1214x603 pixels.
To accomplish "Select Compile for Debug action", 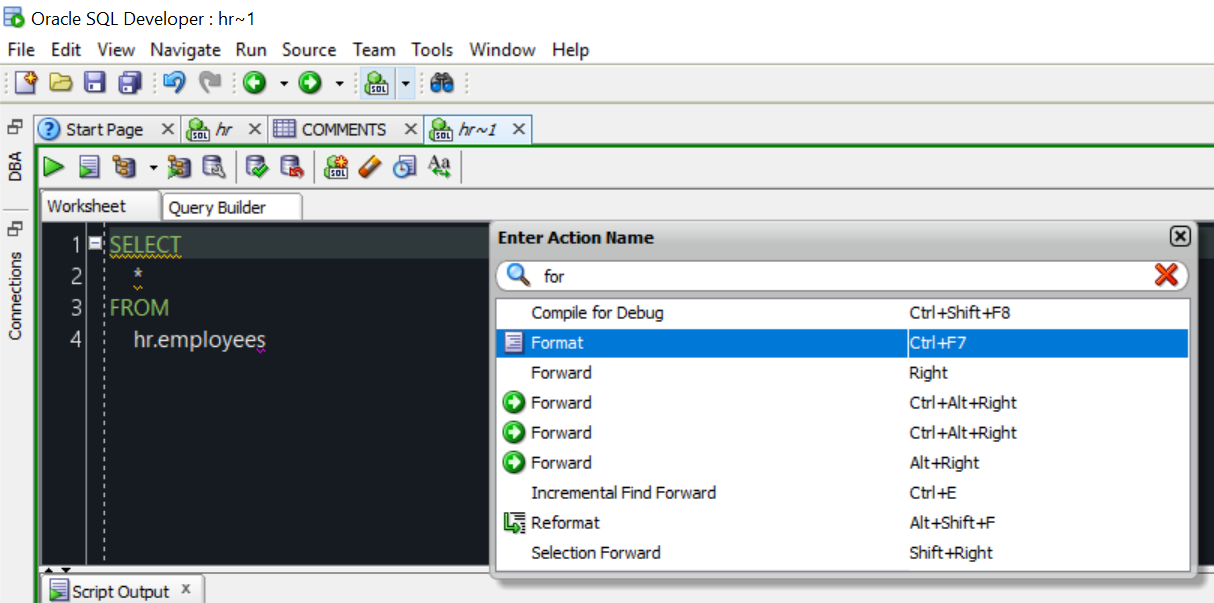I will [x=843, y=313].
